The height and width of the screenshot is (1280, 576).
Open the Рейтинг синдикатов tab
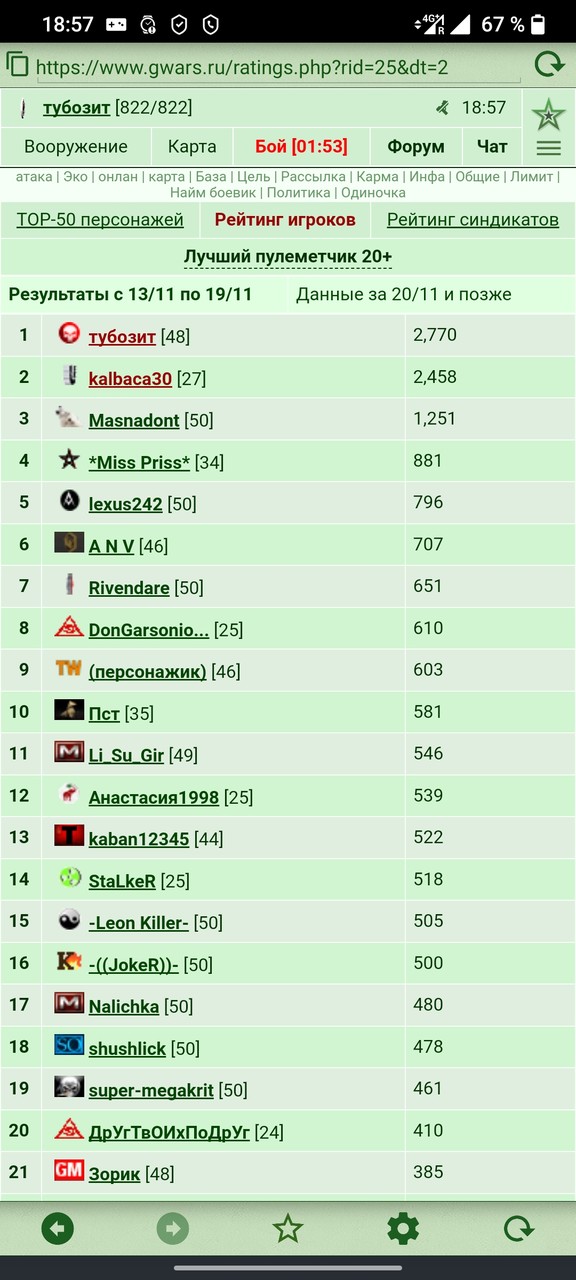[x=473, y=220]
